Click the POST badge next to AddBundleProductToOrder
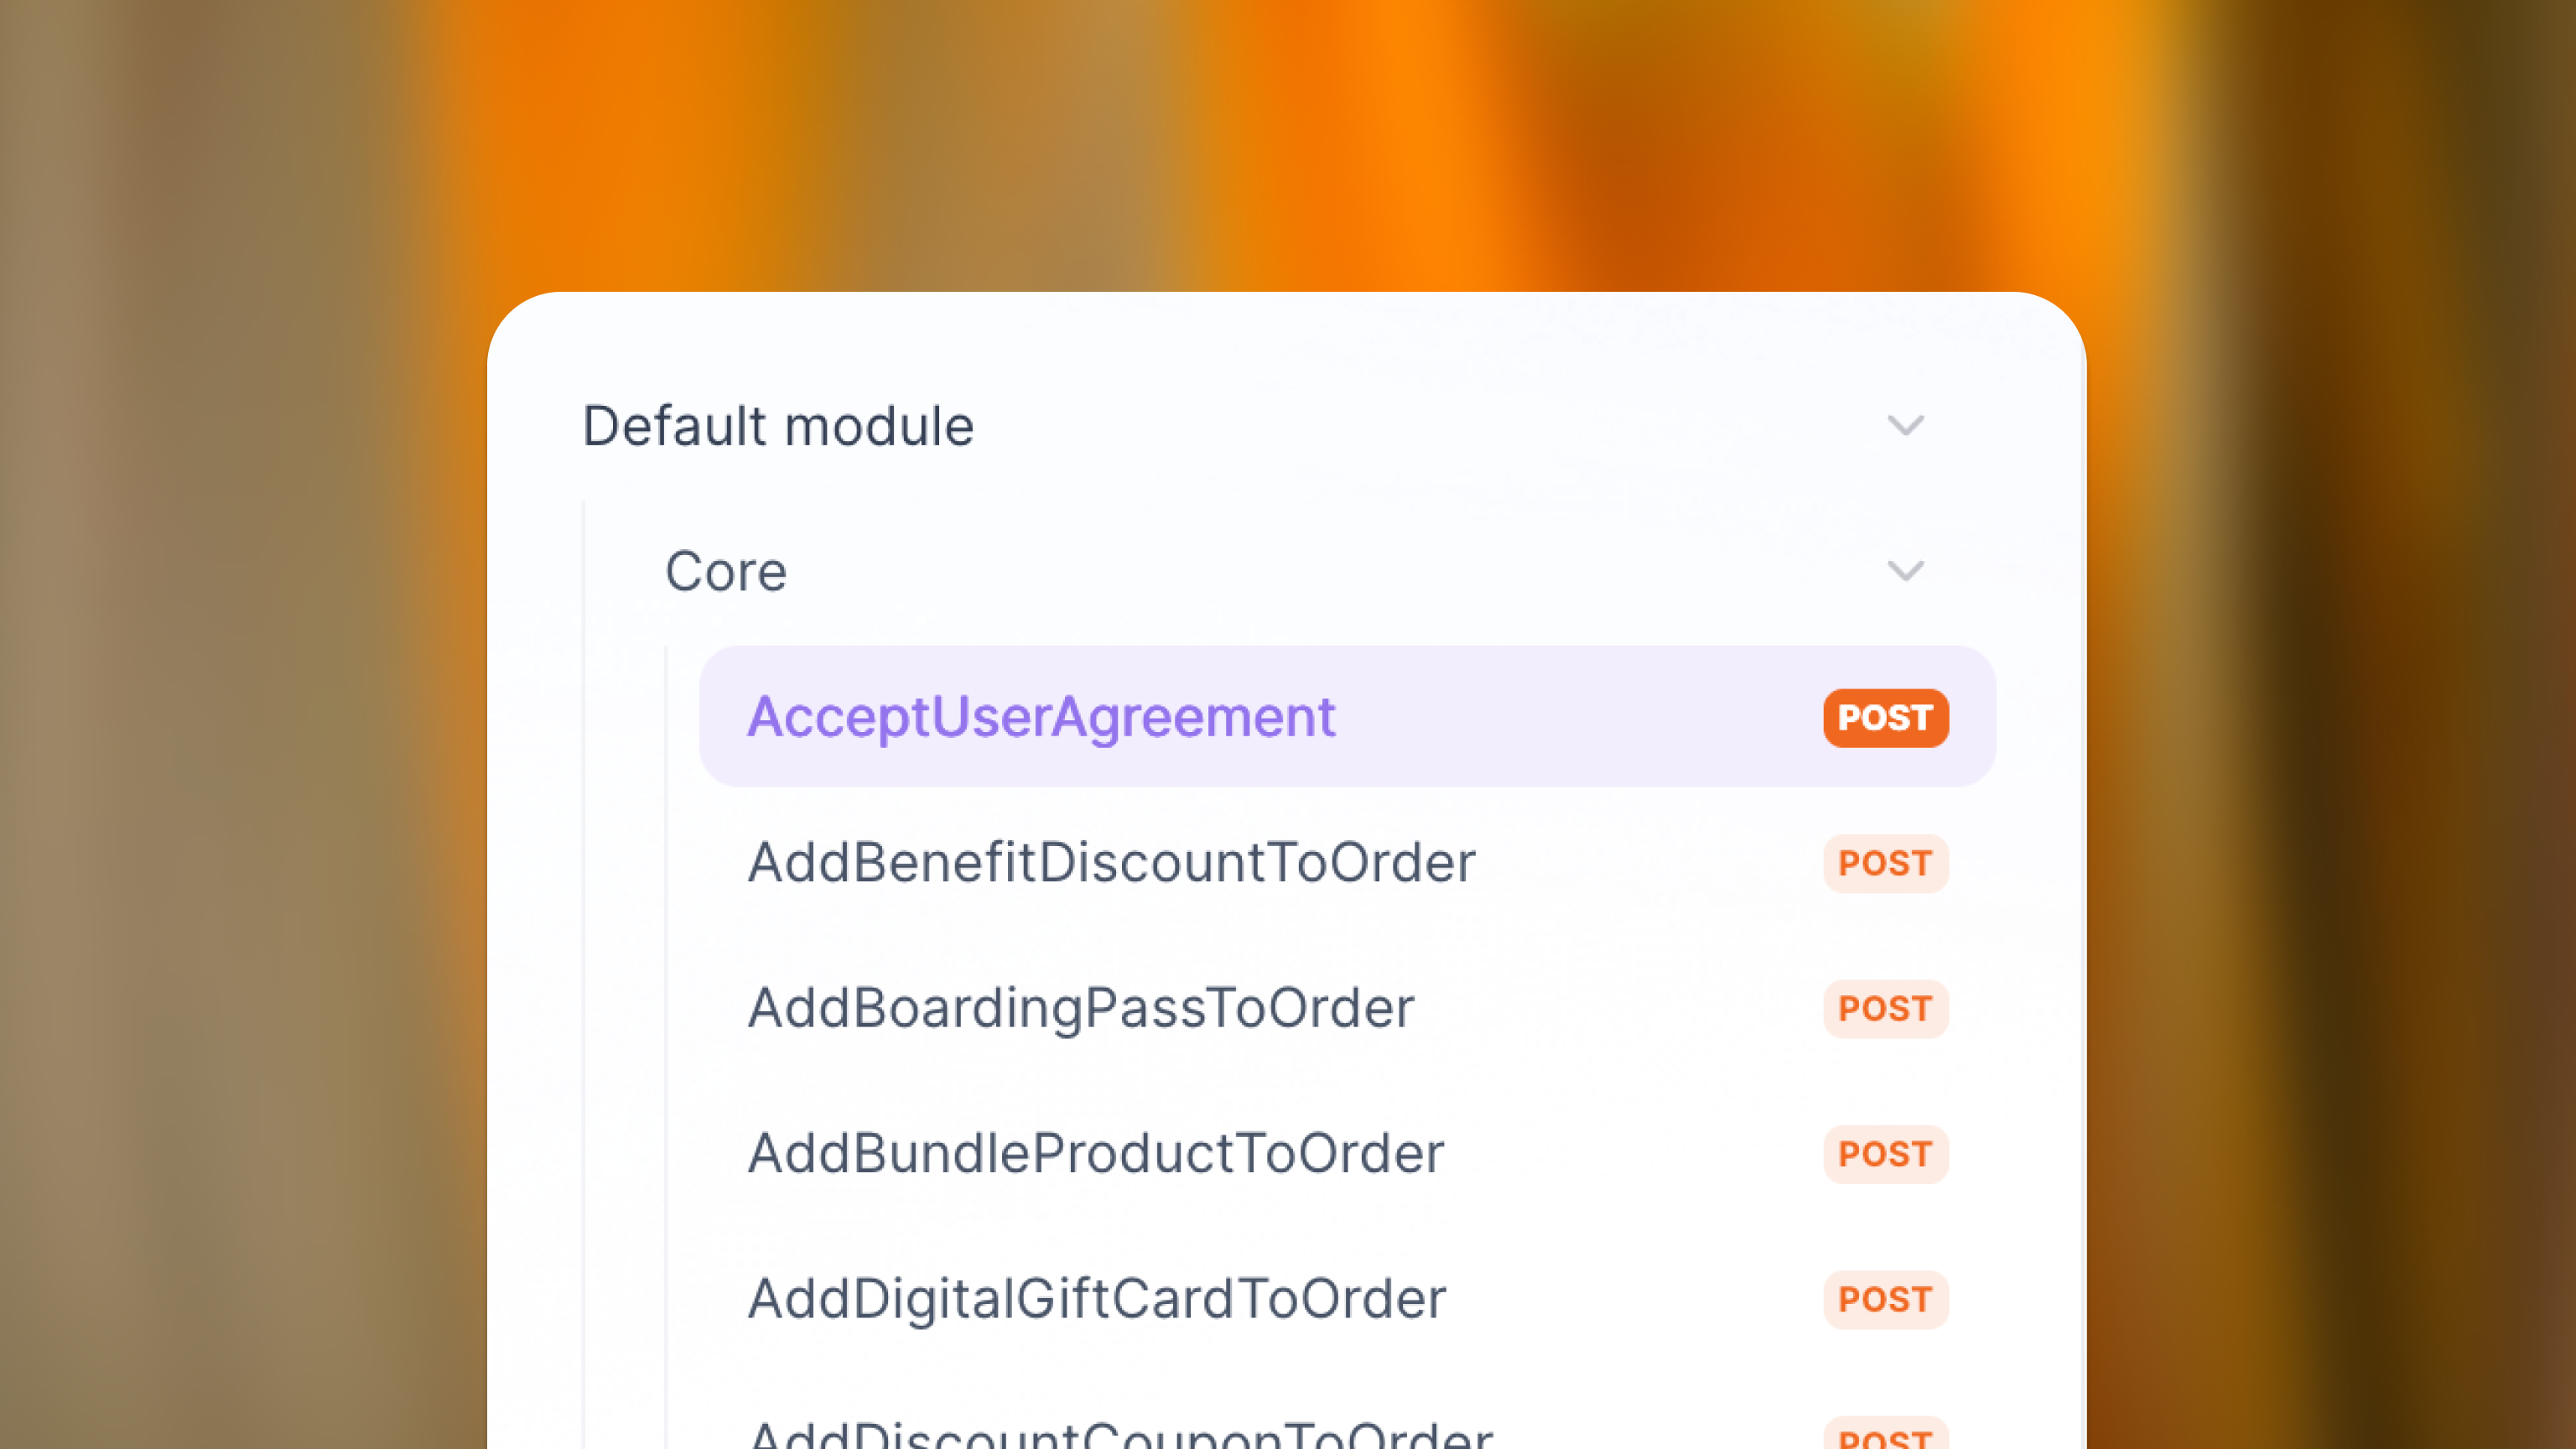Image resolution: width=2576 pixels, height=1449 pixels. (1884, 1154)
